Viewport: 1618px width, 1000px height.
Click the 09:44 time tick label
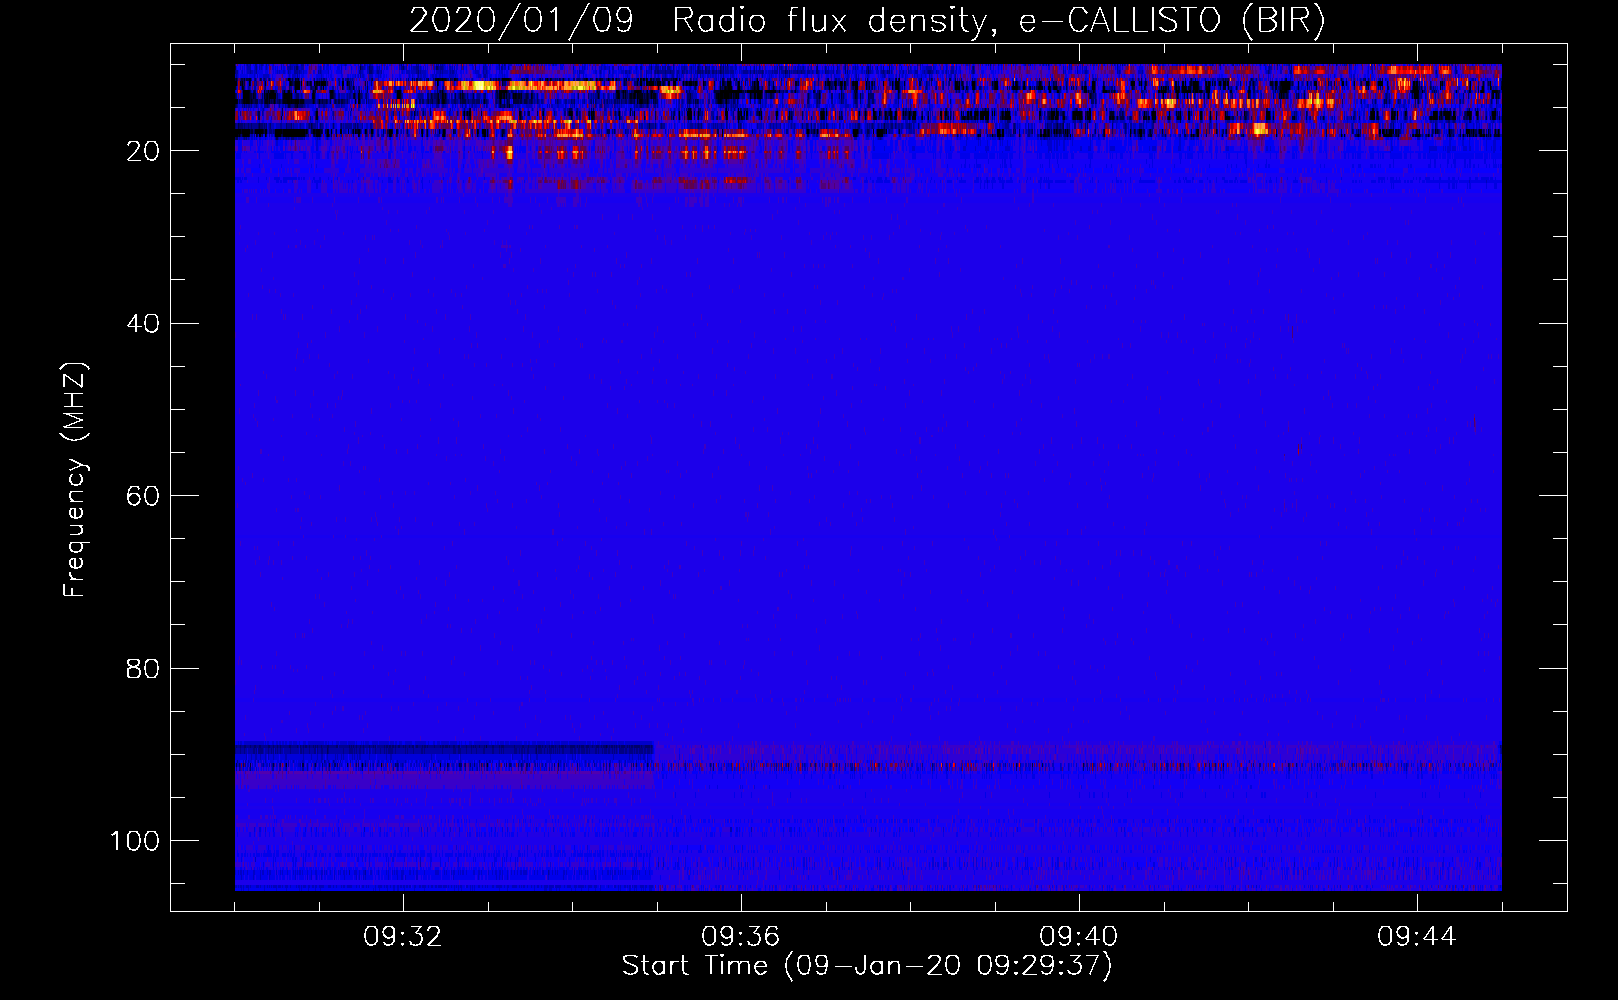point(1417,937)
